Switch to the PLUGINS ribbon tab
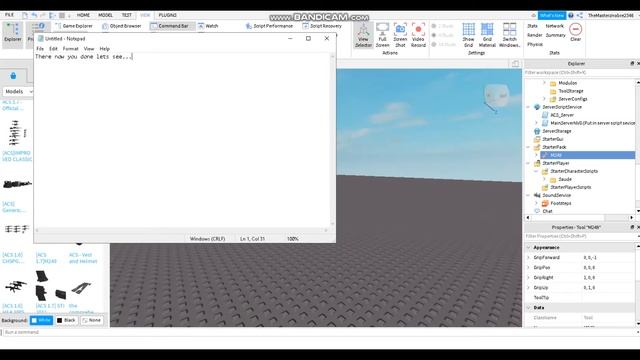This screenshot has height=360, width=640. [167, 15]
